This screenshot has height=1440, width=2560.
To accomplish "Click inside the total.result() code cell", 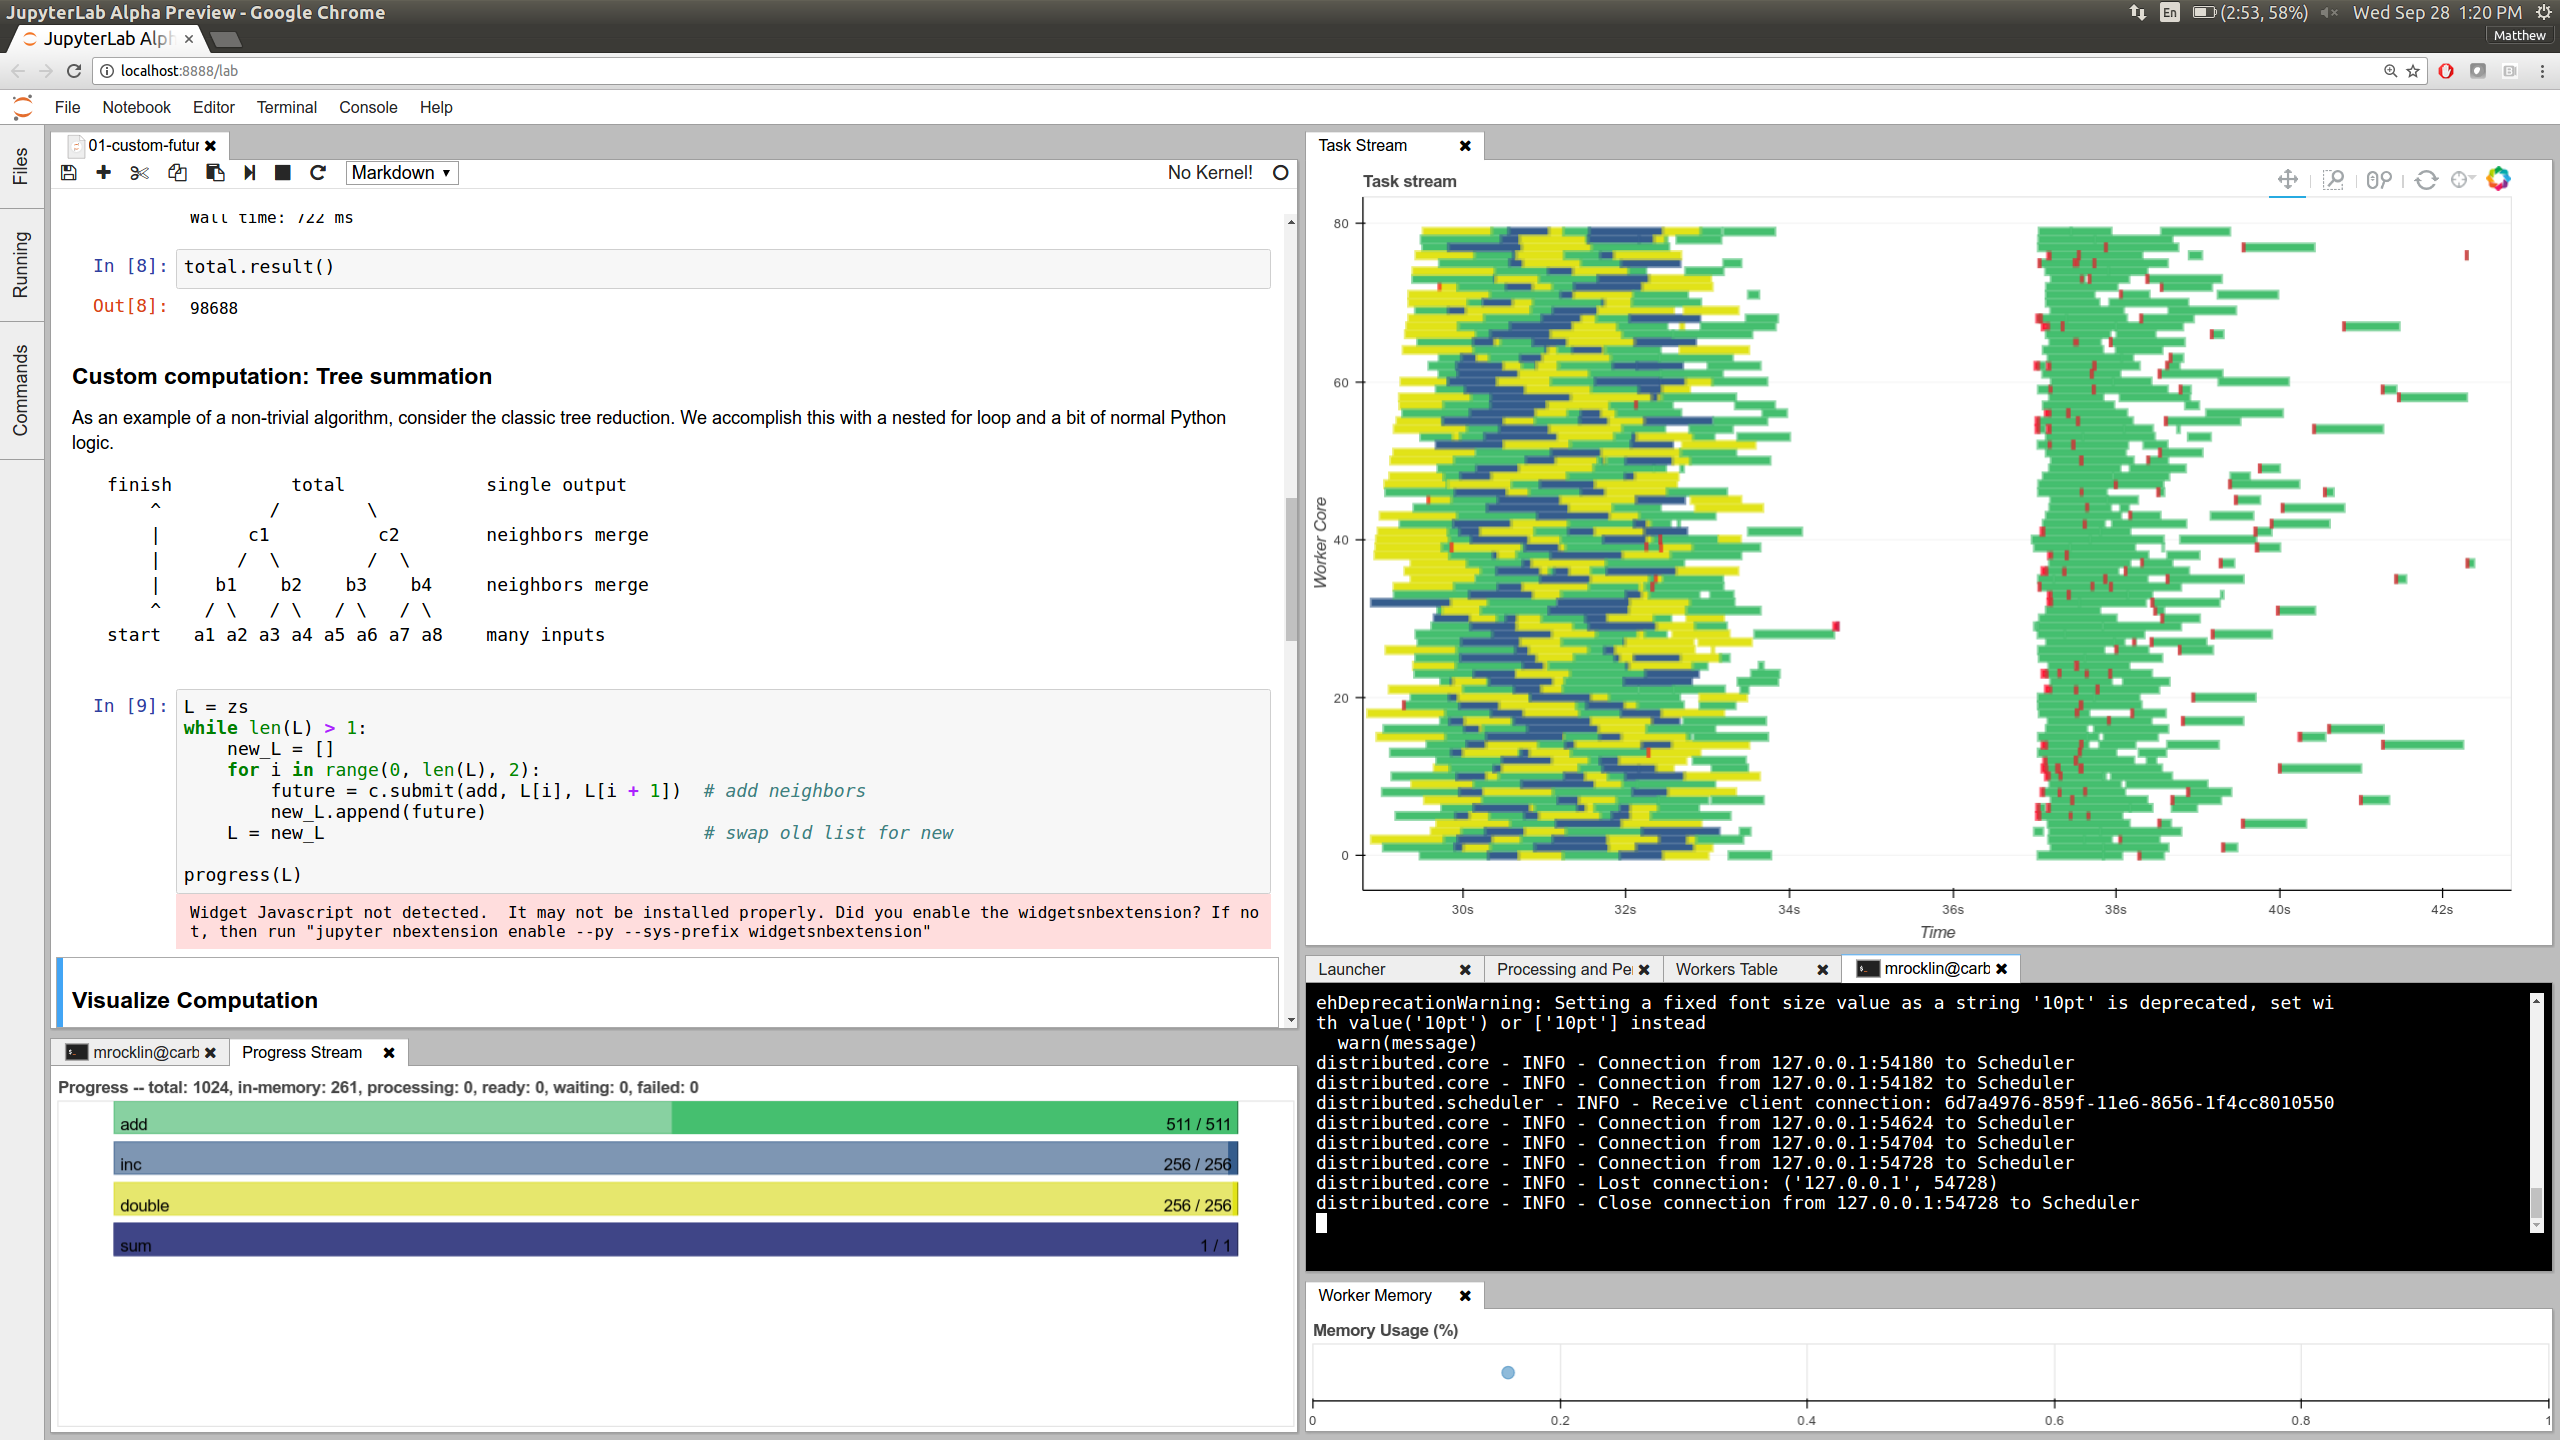I will [x=722, y=267].
